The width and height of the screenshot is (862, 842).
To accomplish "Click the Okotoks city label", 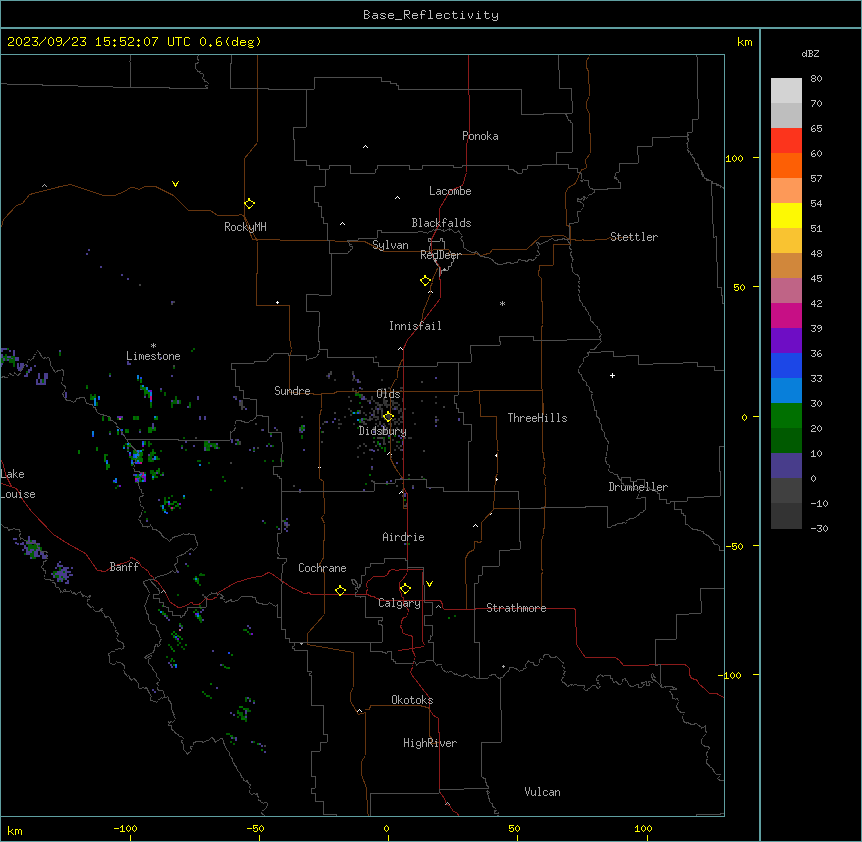I will pyautogui.click(x=412, y=700).
